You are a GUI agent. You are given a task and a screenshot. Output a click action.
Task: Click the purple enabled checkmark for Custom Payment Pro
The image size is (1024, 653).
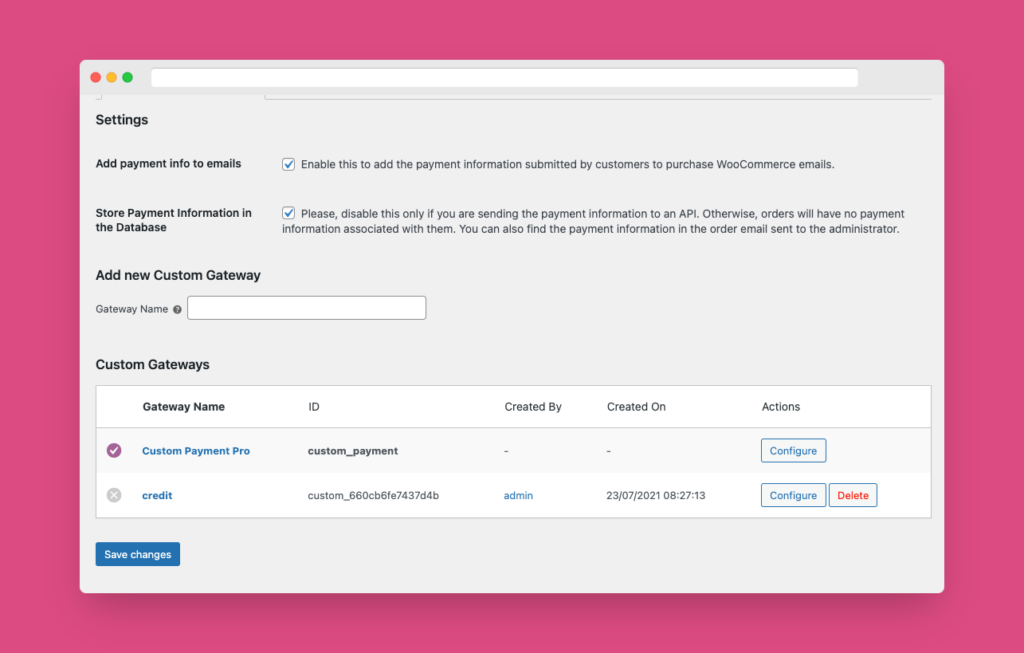point(114,451)
